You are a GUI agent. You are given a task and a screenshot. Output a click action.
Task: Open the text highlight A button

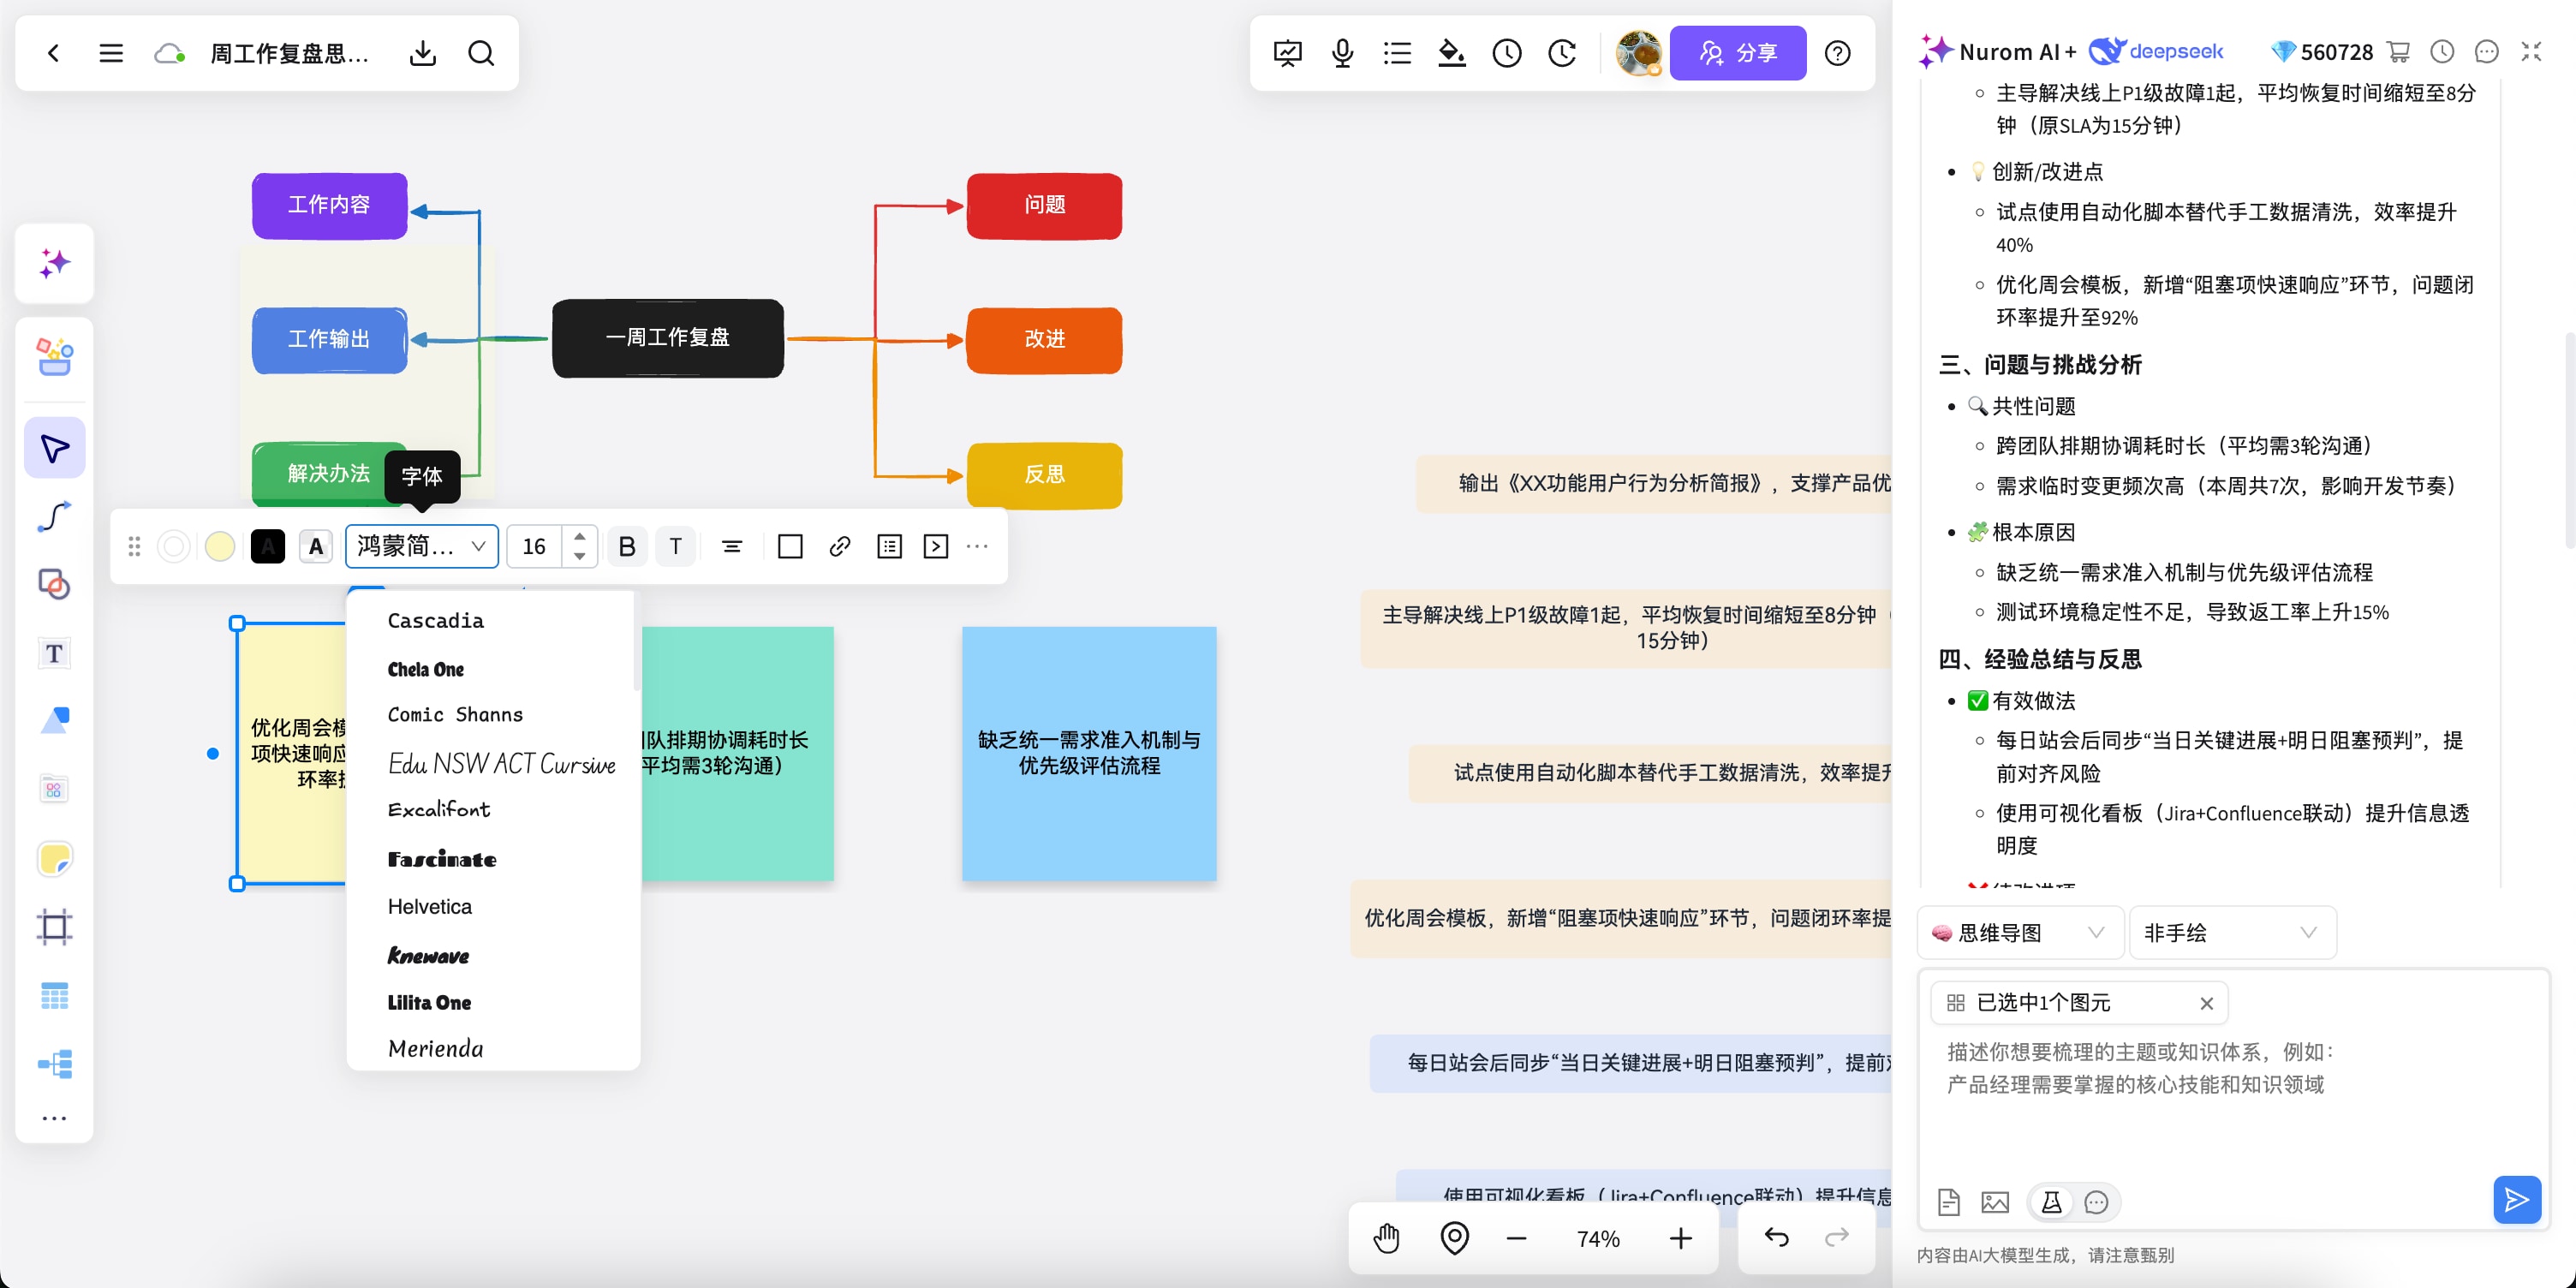[316, 547]
